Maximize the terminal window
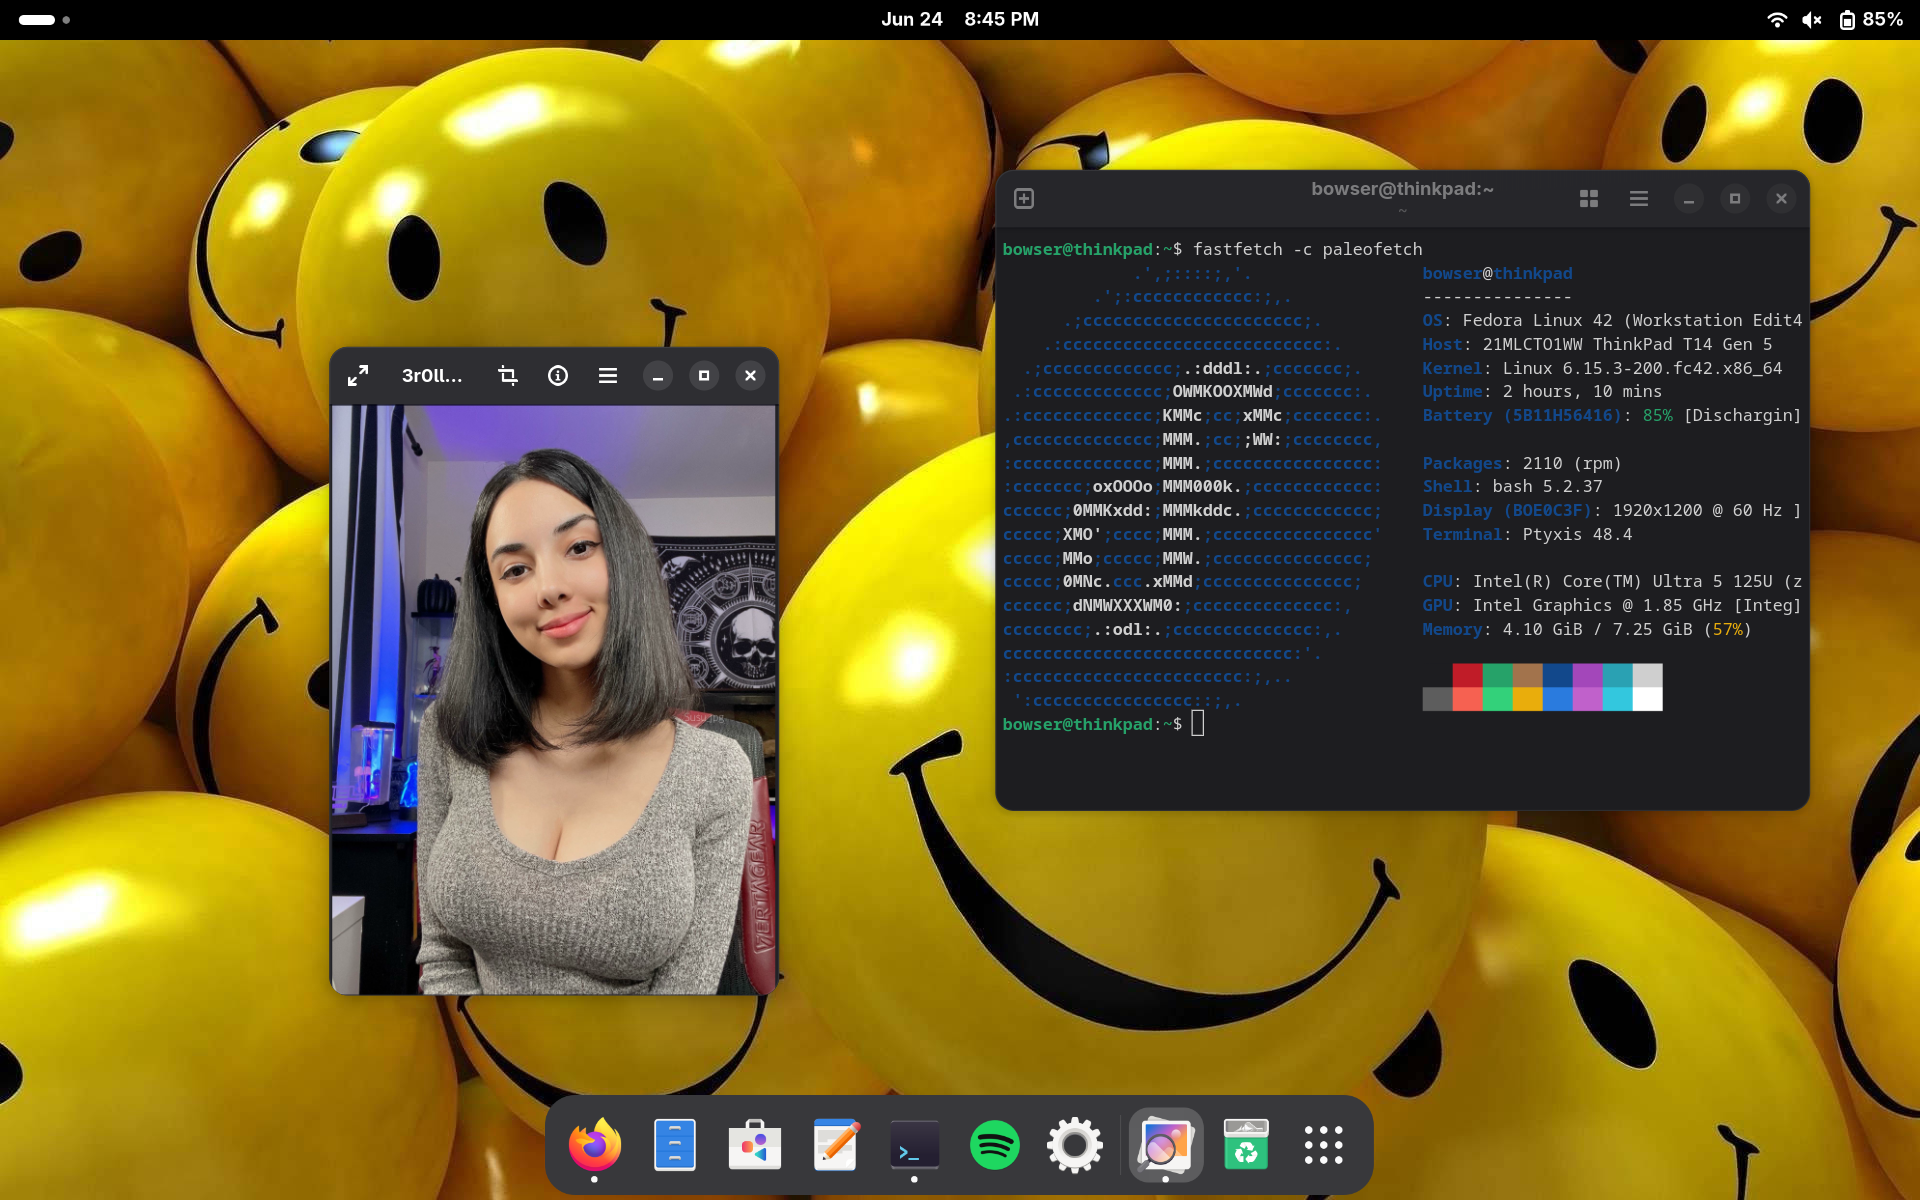 point(1735,199)
